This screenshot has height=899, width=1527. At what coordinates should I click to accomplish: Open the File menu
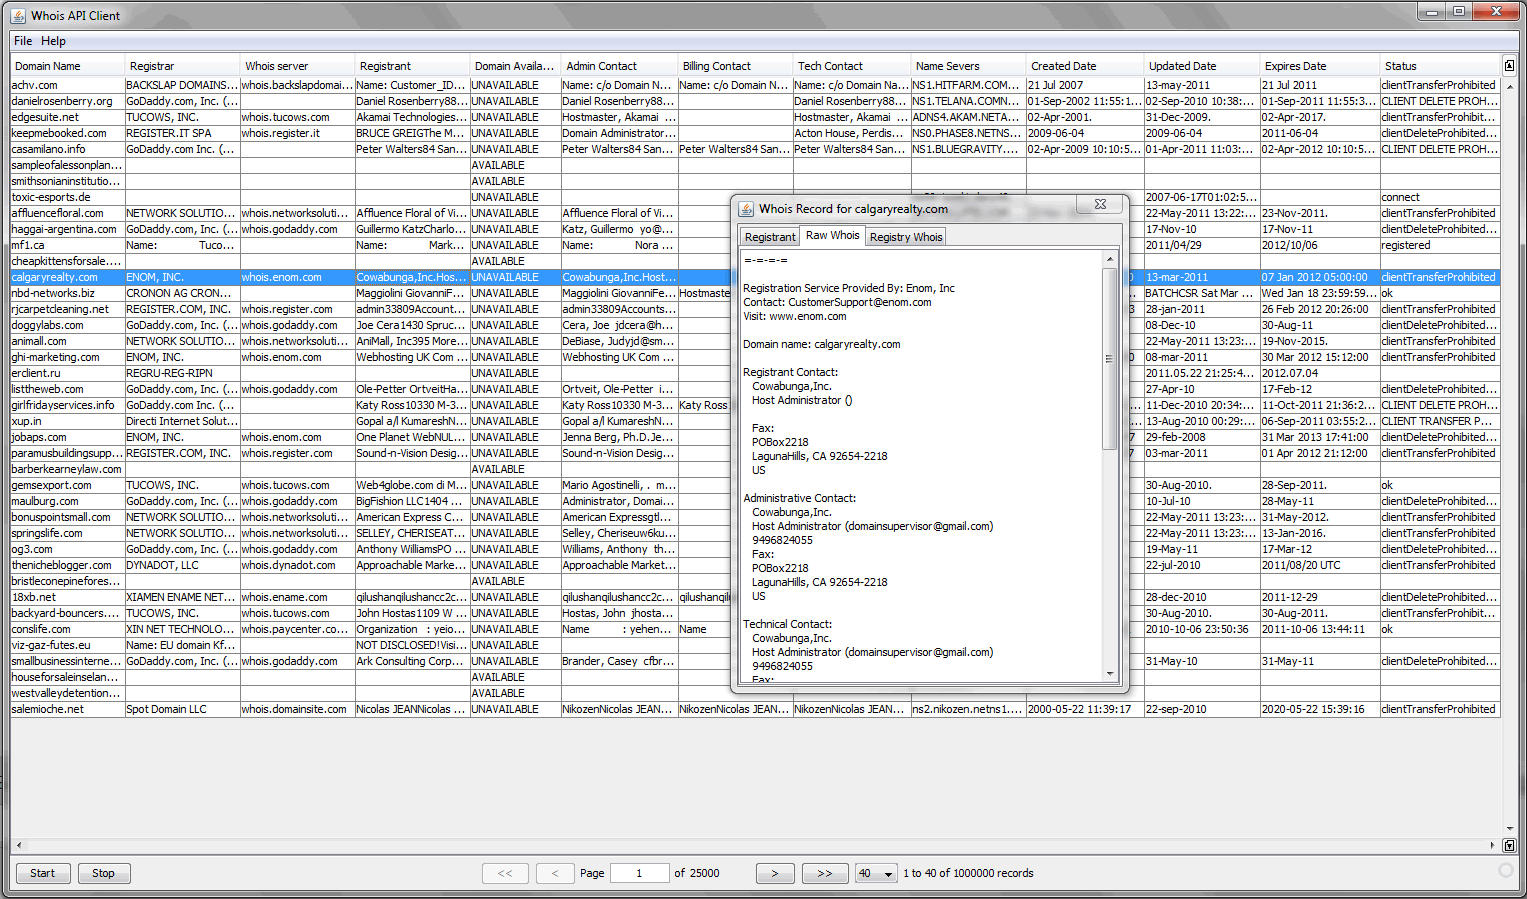[x=23, y=41]
